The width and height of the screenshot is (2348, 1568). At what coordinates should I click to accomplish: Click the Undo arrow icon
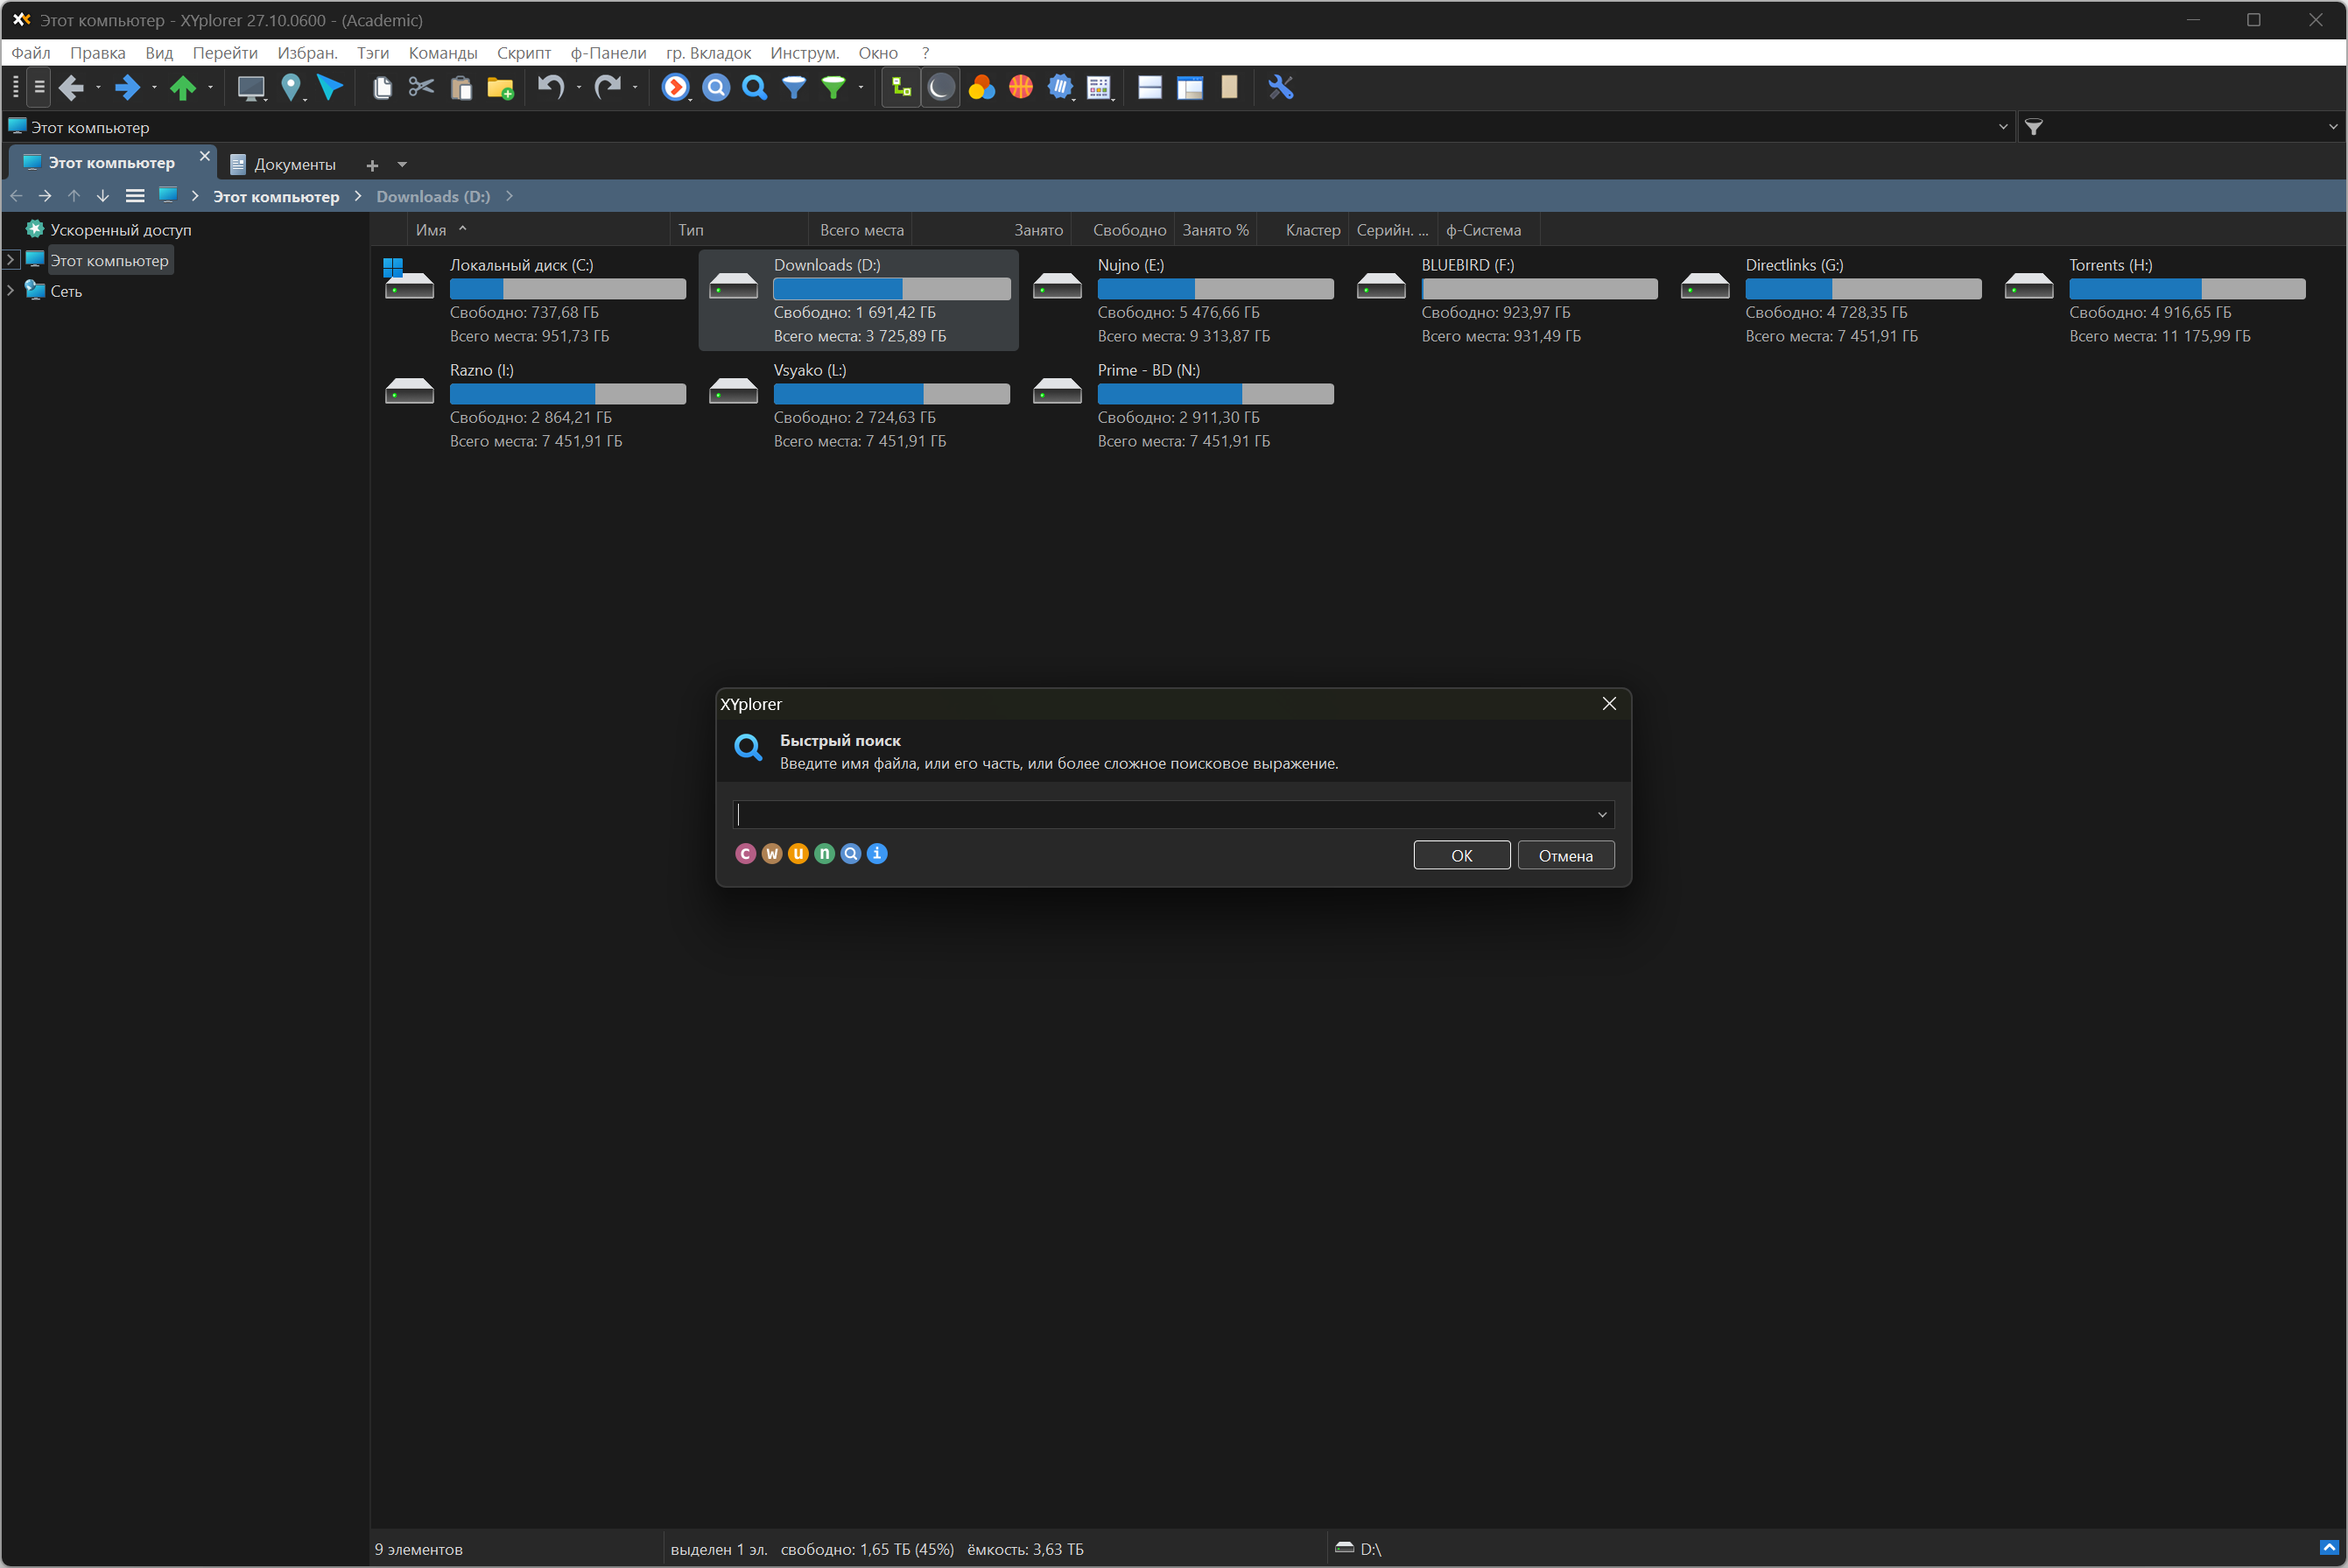pyautogui.click(x=551, y=88)
